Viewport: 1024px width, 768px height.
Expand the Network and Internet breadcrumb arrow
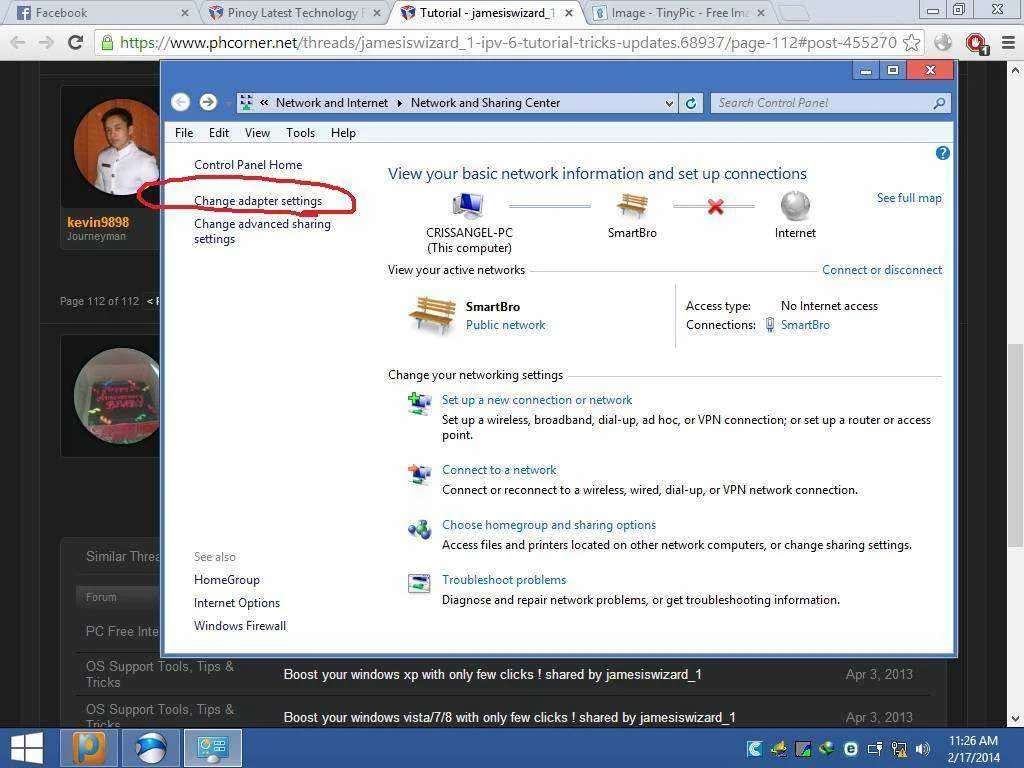(400, 103)
